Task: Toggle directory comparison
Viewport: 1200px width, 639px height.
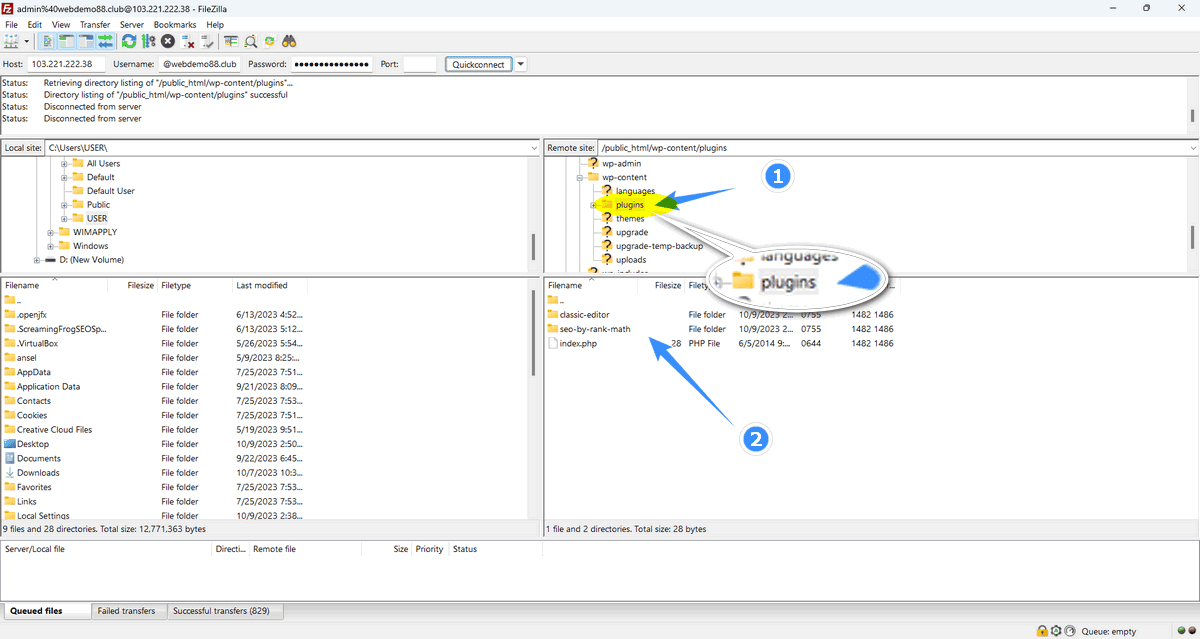Action: tap(251, 42)
